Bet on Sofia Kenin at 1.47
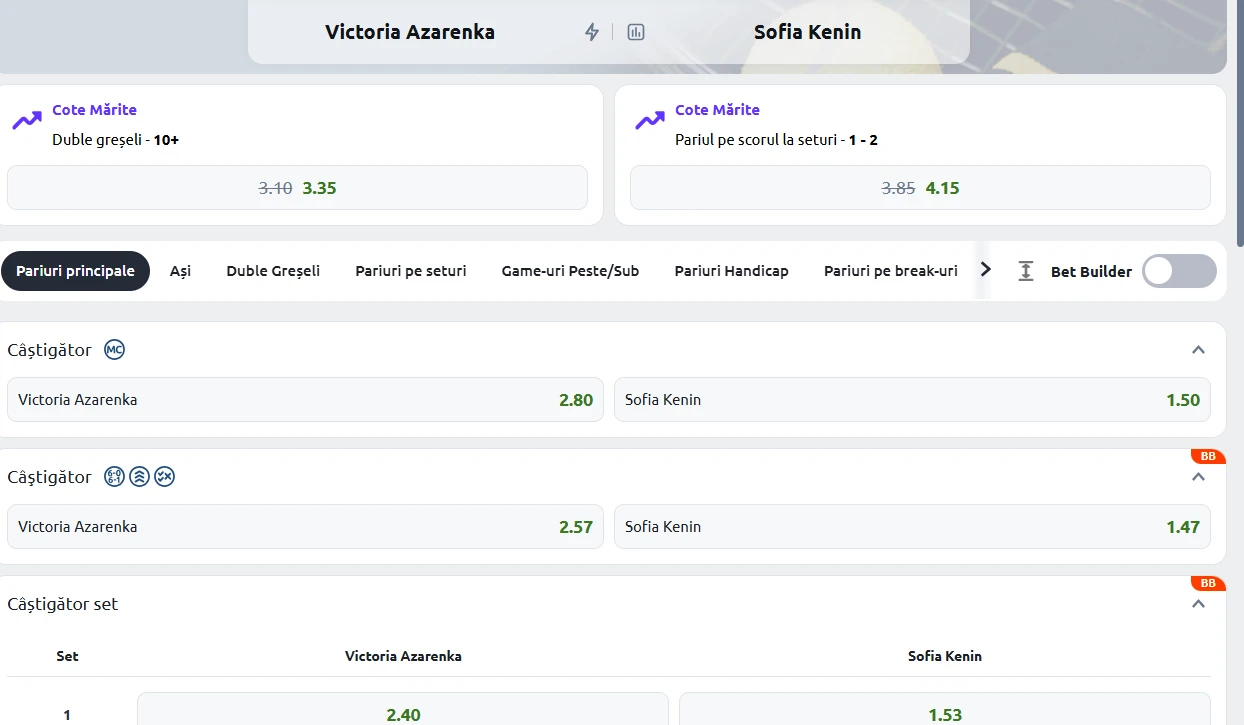Viewport: 1244px width, 725px height. [912, 526]
